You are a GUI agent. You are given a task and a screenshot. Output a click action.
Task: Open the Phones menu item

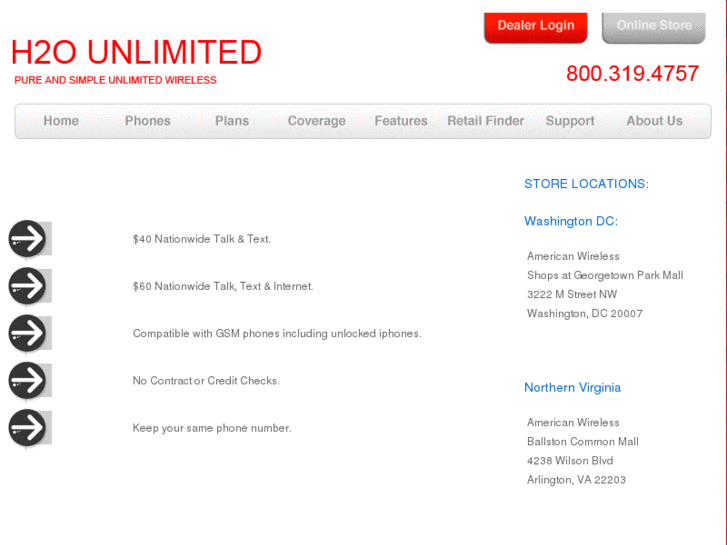(148, 121)
